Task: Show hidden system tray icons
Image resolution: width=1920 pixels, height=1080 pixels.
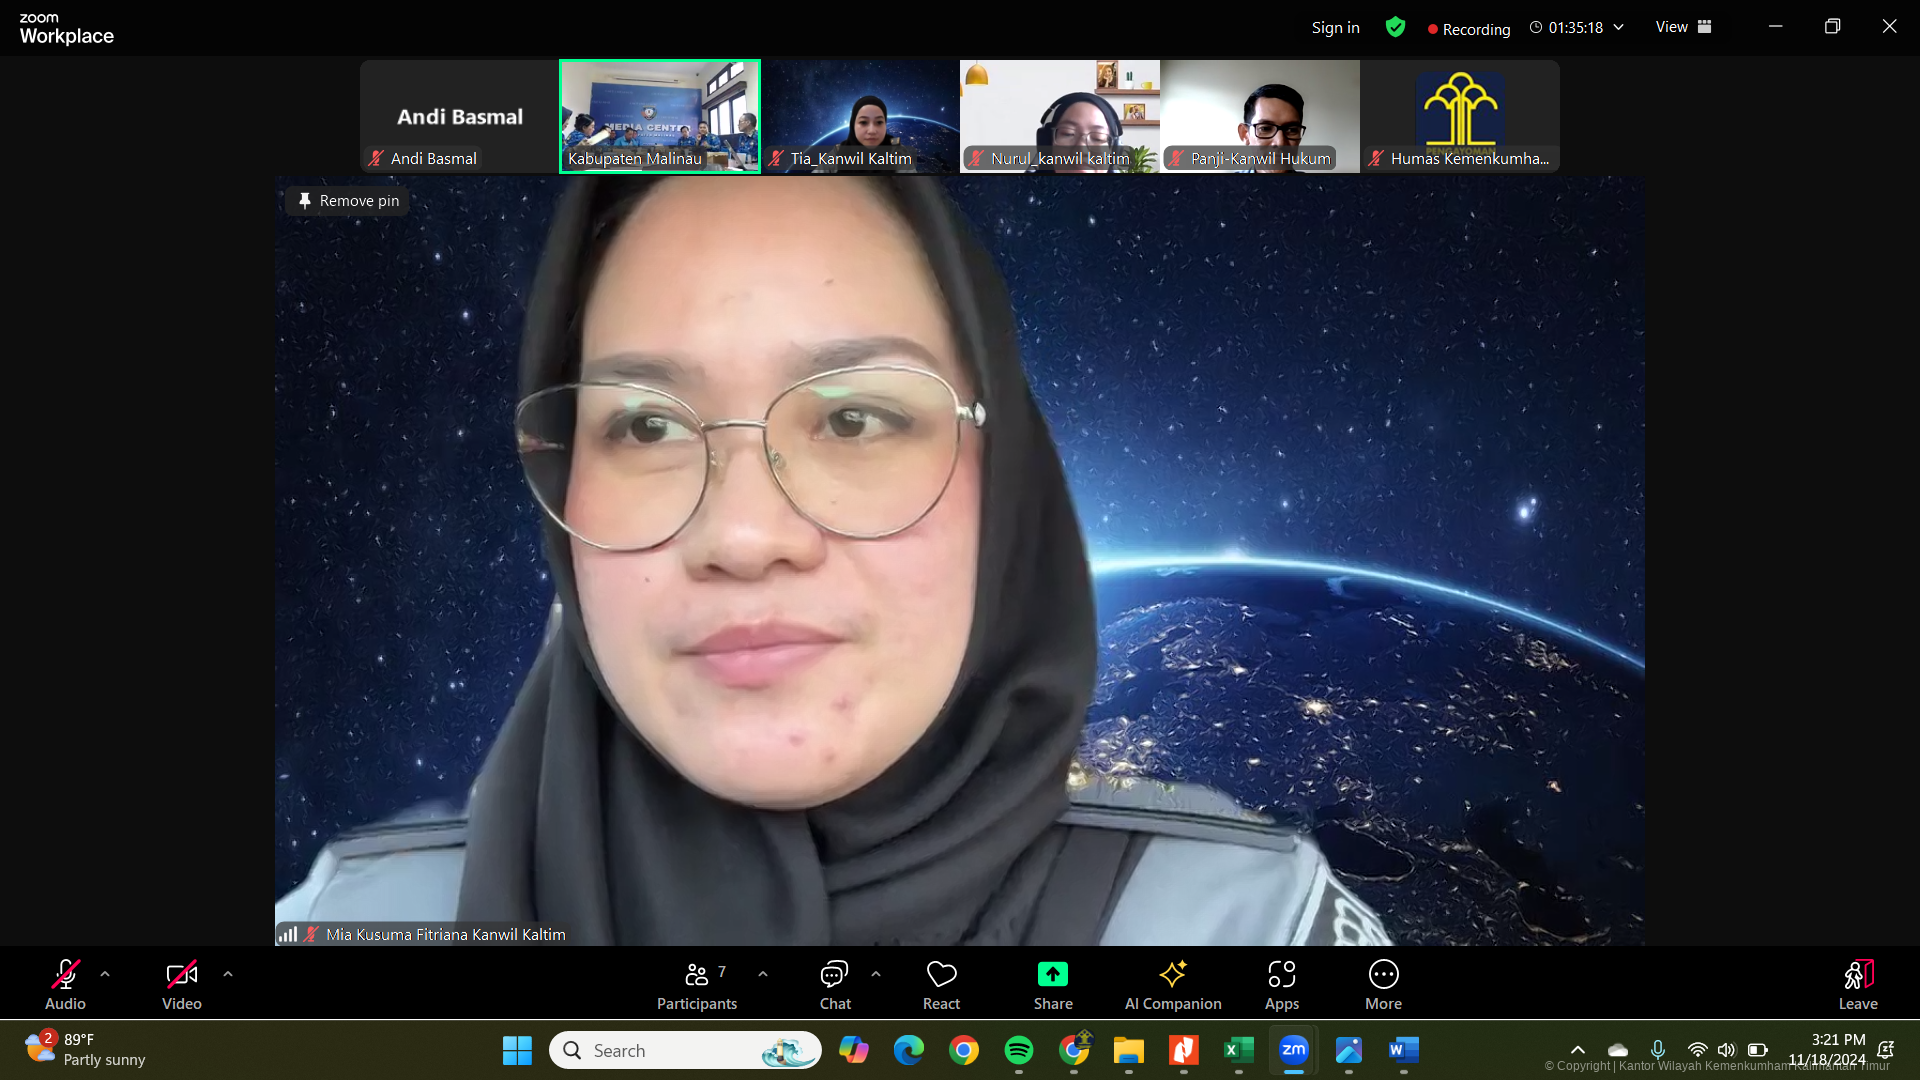Action: coord(1578,1050)
